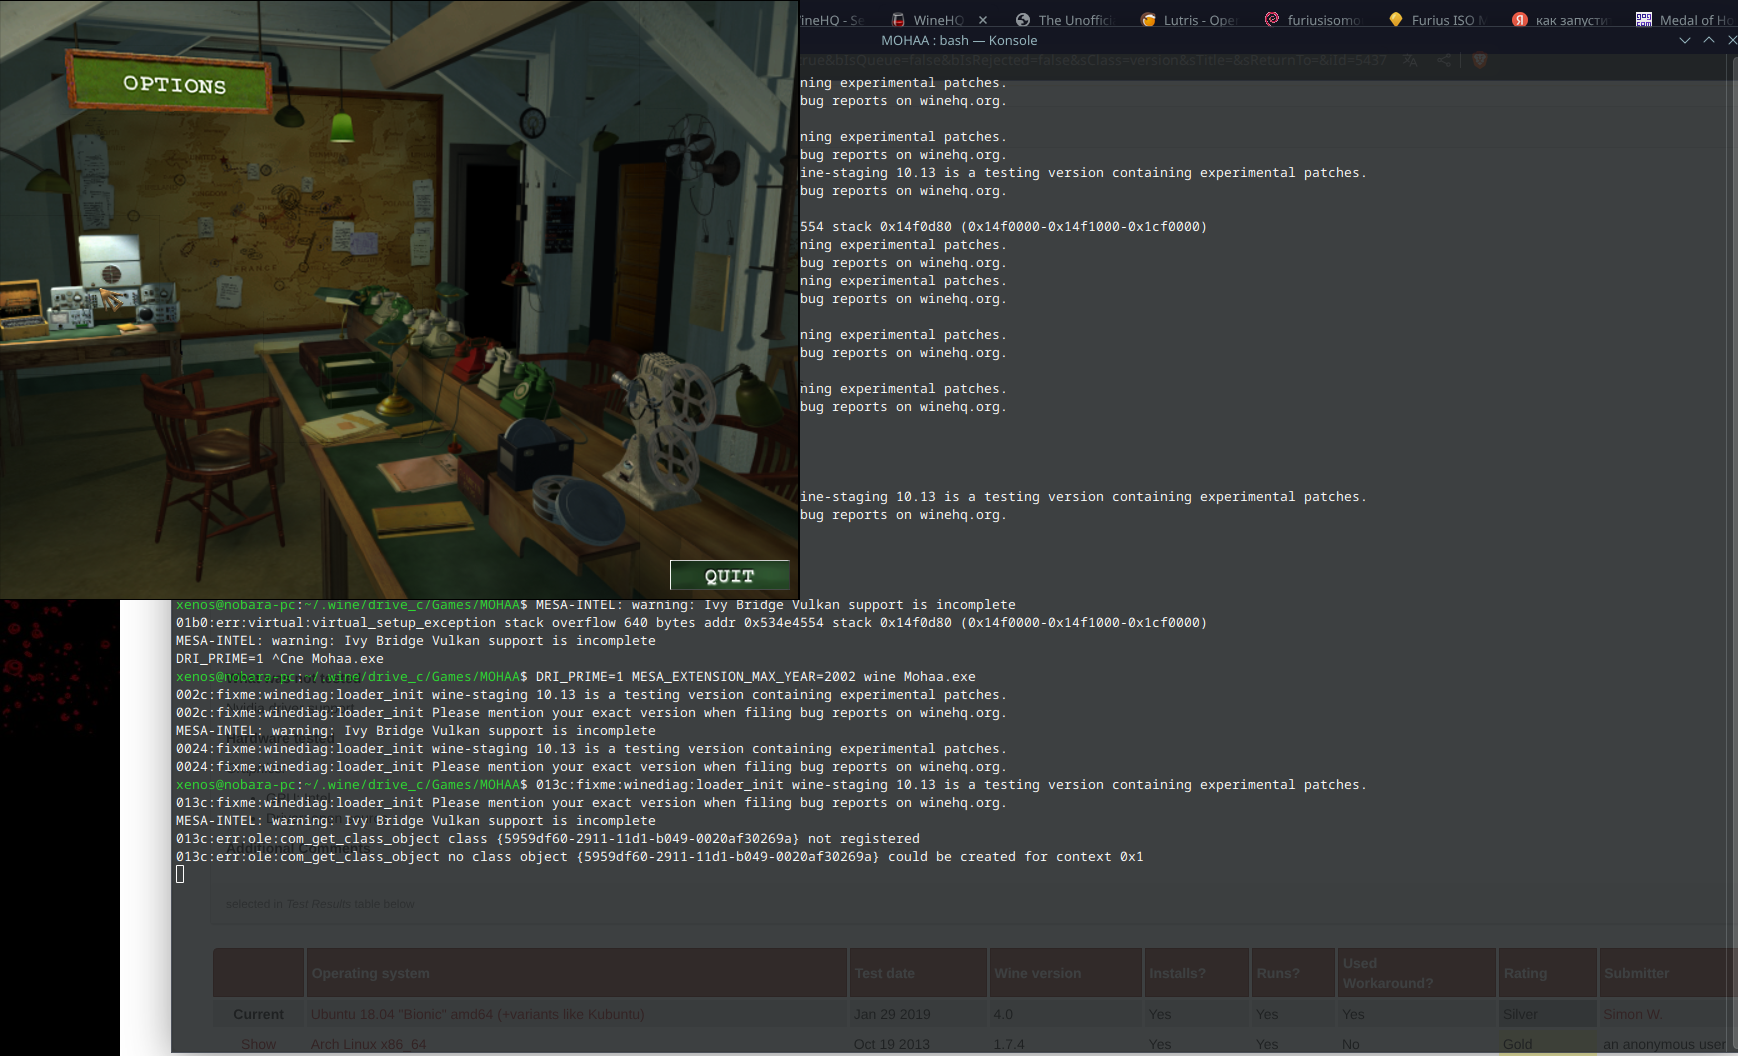Click the QUIT button in the game
1738x1056 pixels.
click(729, 575)
